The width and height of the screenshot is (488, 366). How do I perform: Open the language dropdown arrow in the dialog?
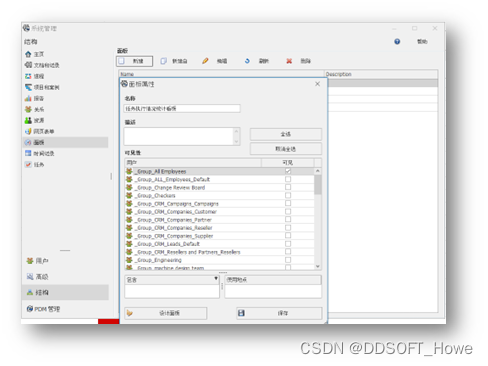coord(216,279)
